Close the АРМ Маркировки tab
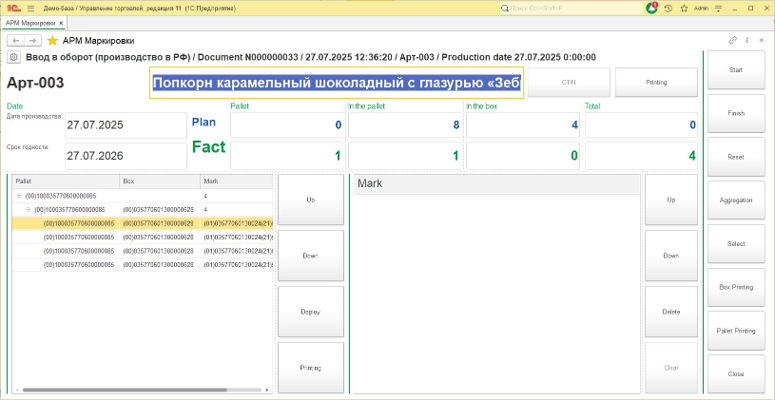 click(x=61, y=23)
